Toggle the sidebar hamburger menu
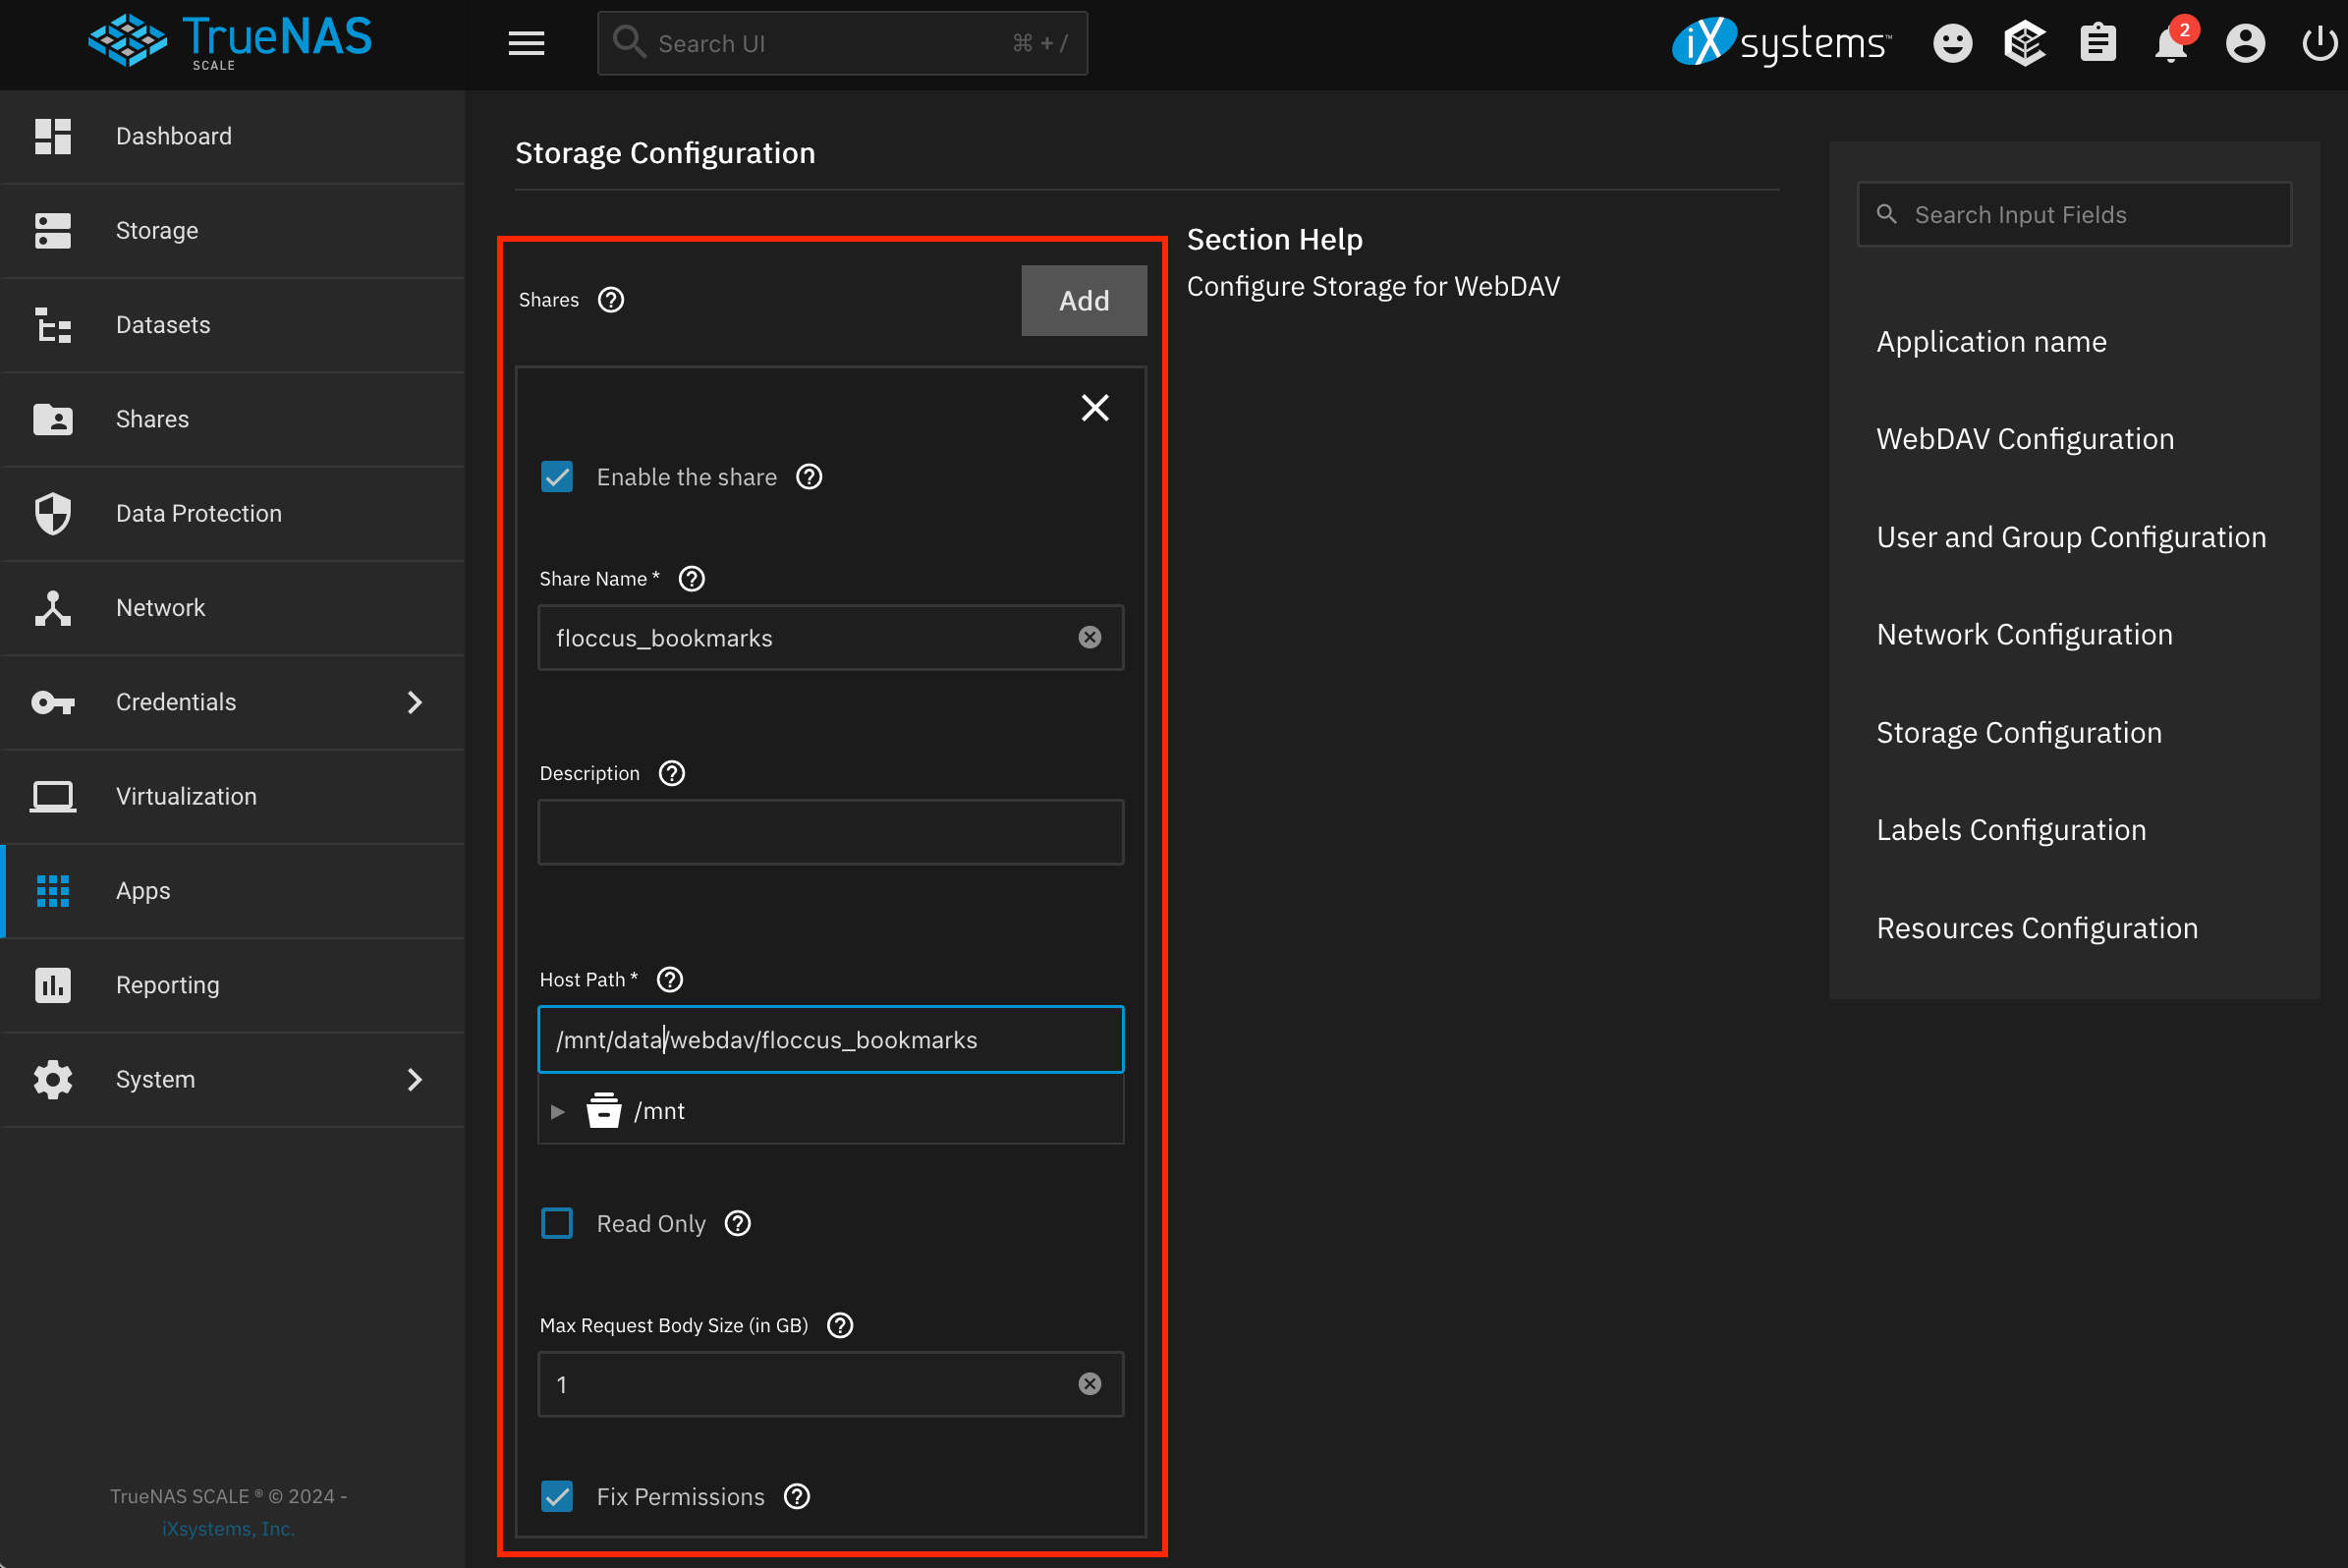2348x1568 pixels. click(x=526, y=43)
